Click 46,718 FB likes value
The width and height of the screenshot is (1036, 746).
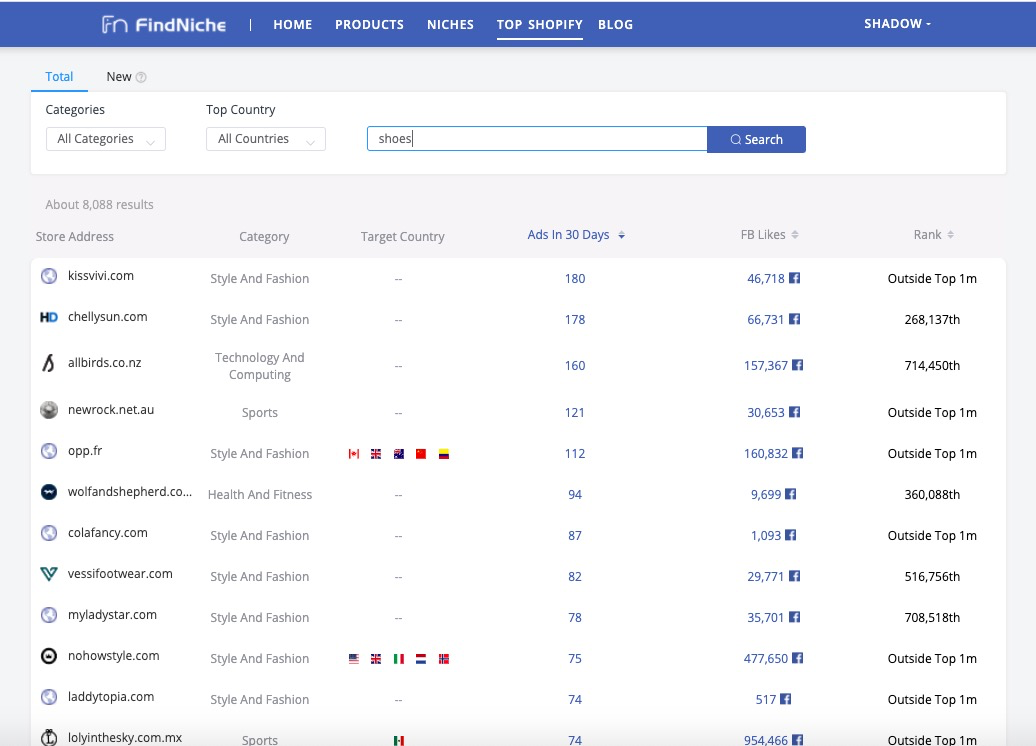[x=765, y=278]
